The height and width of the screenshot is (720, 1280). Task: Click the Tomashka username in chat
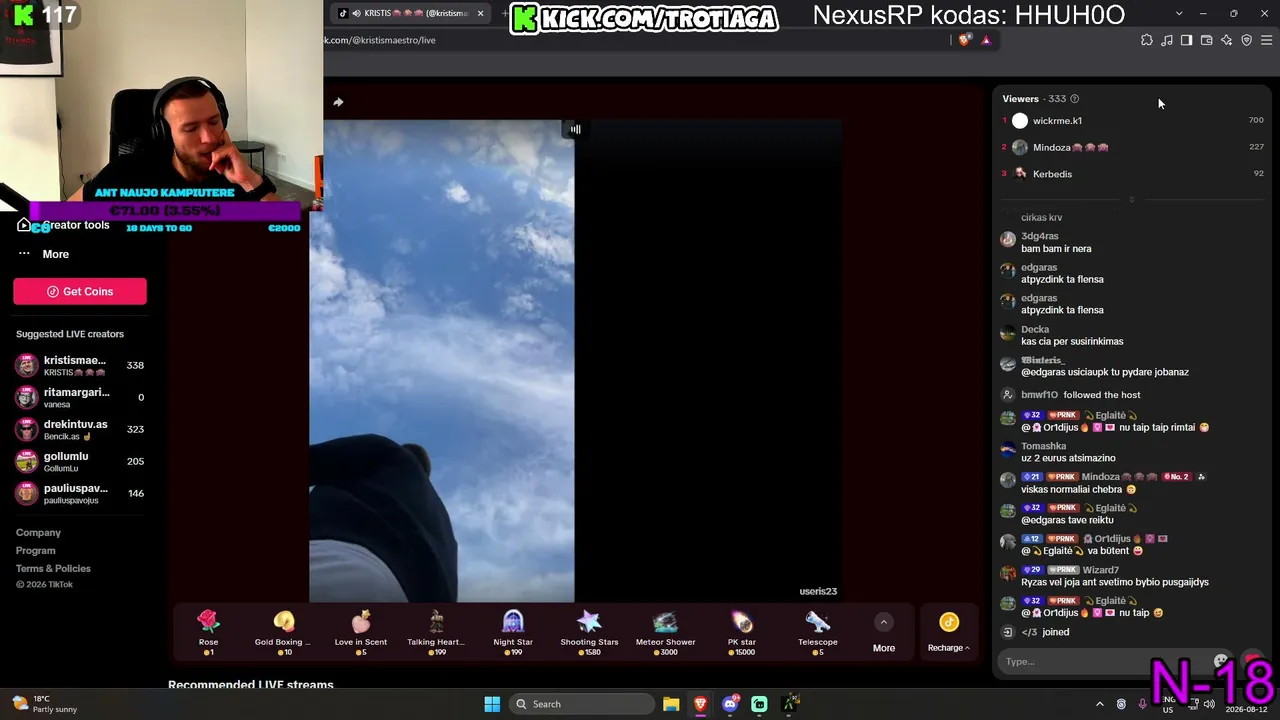click(x=1044, y=446)
